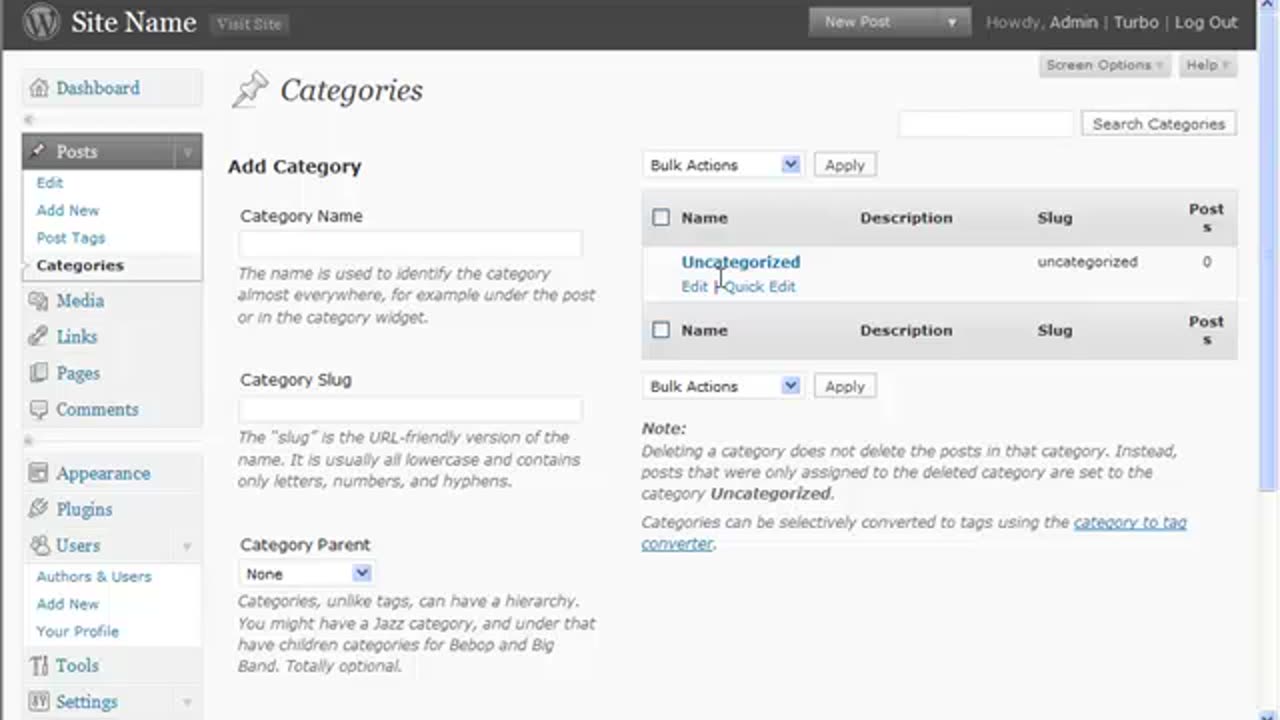Click the Users people icon
This screenshot has width=1280, height=720.
tap(39, 545)
